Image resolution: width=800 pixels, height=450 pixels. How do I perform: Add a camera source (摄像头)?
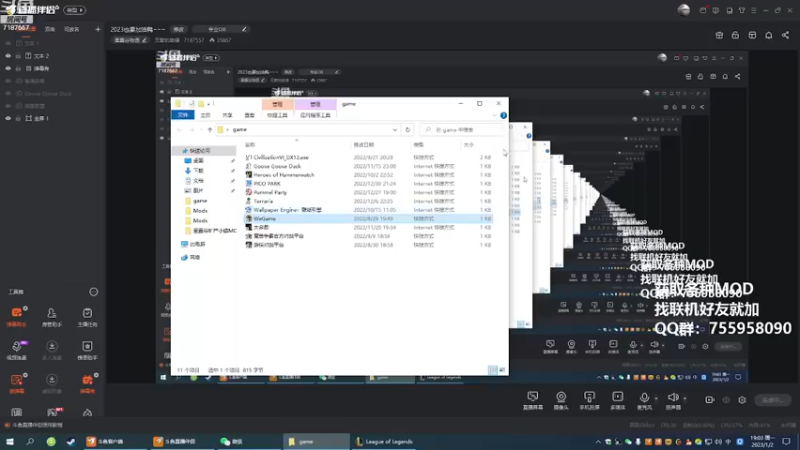pos(561,401)
